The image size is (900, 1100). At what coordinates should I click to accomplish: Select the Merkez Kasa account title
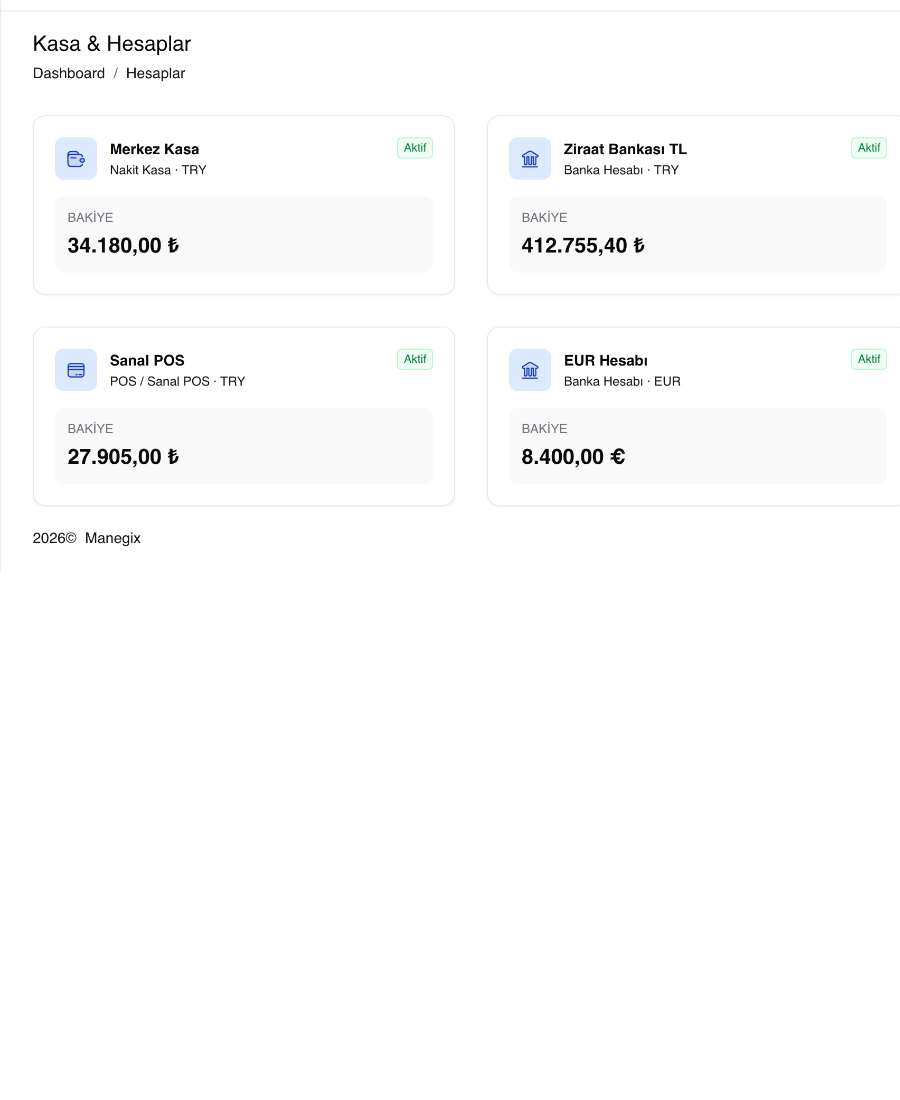click(154, 149)
